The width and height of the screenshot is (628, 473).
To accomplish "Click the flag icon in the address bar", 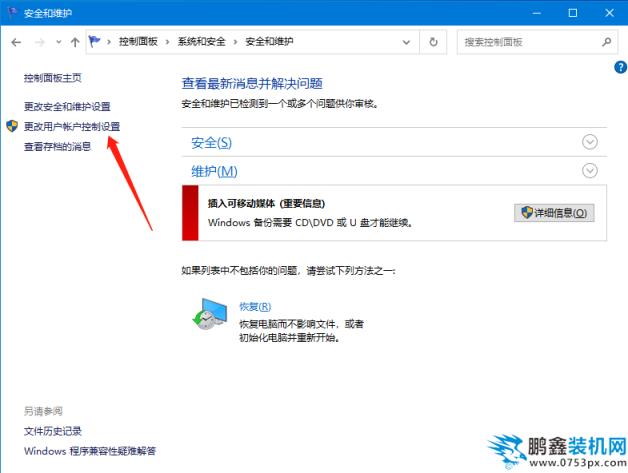I will click(95, 41).
